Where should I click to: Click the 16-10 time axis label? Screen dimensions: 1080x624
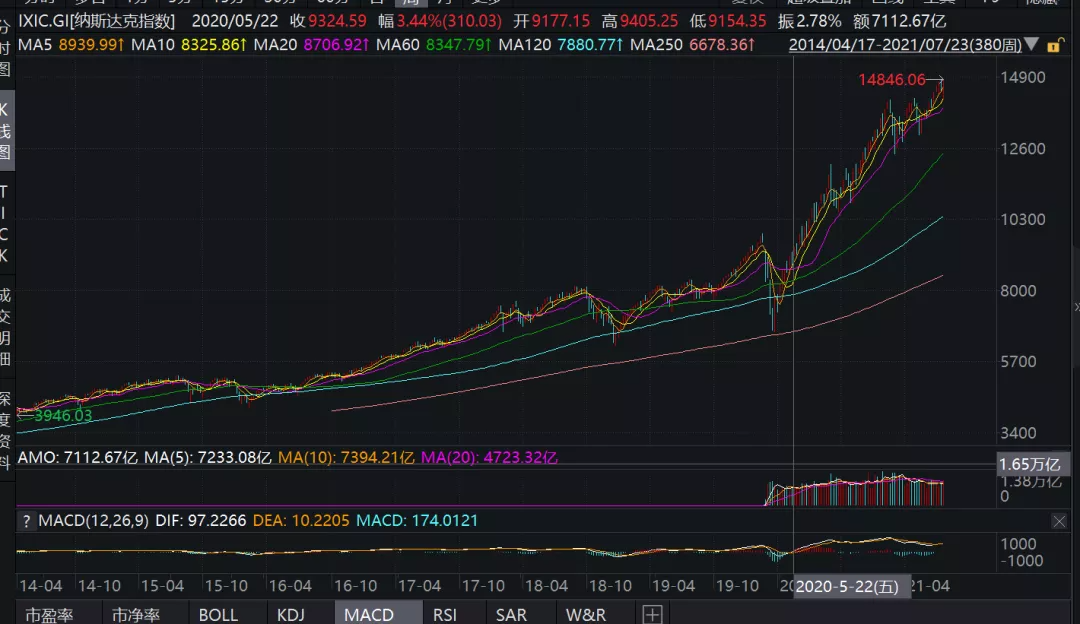point(355,586)
